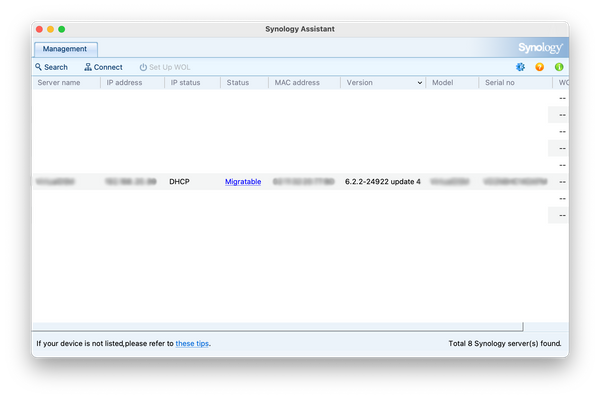Click the Set Up WOL power icon
Viewport: 600px width, 399px height.
coord(143,67)
